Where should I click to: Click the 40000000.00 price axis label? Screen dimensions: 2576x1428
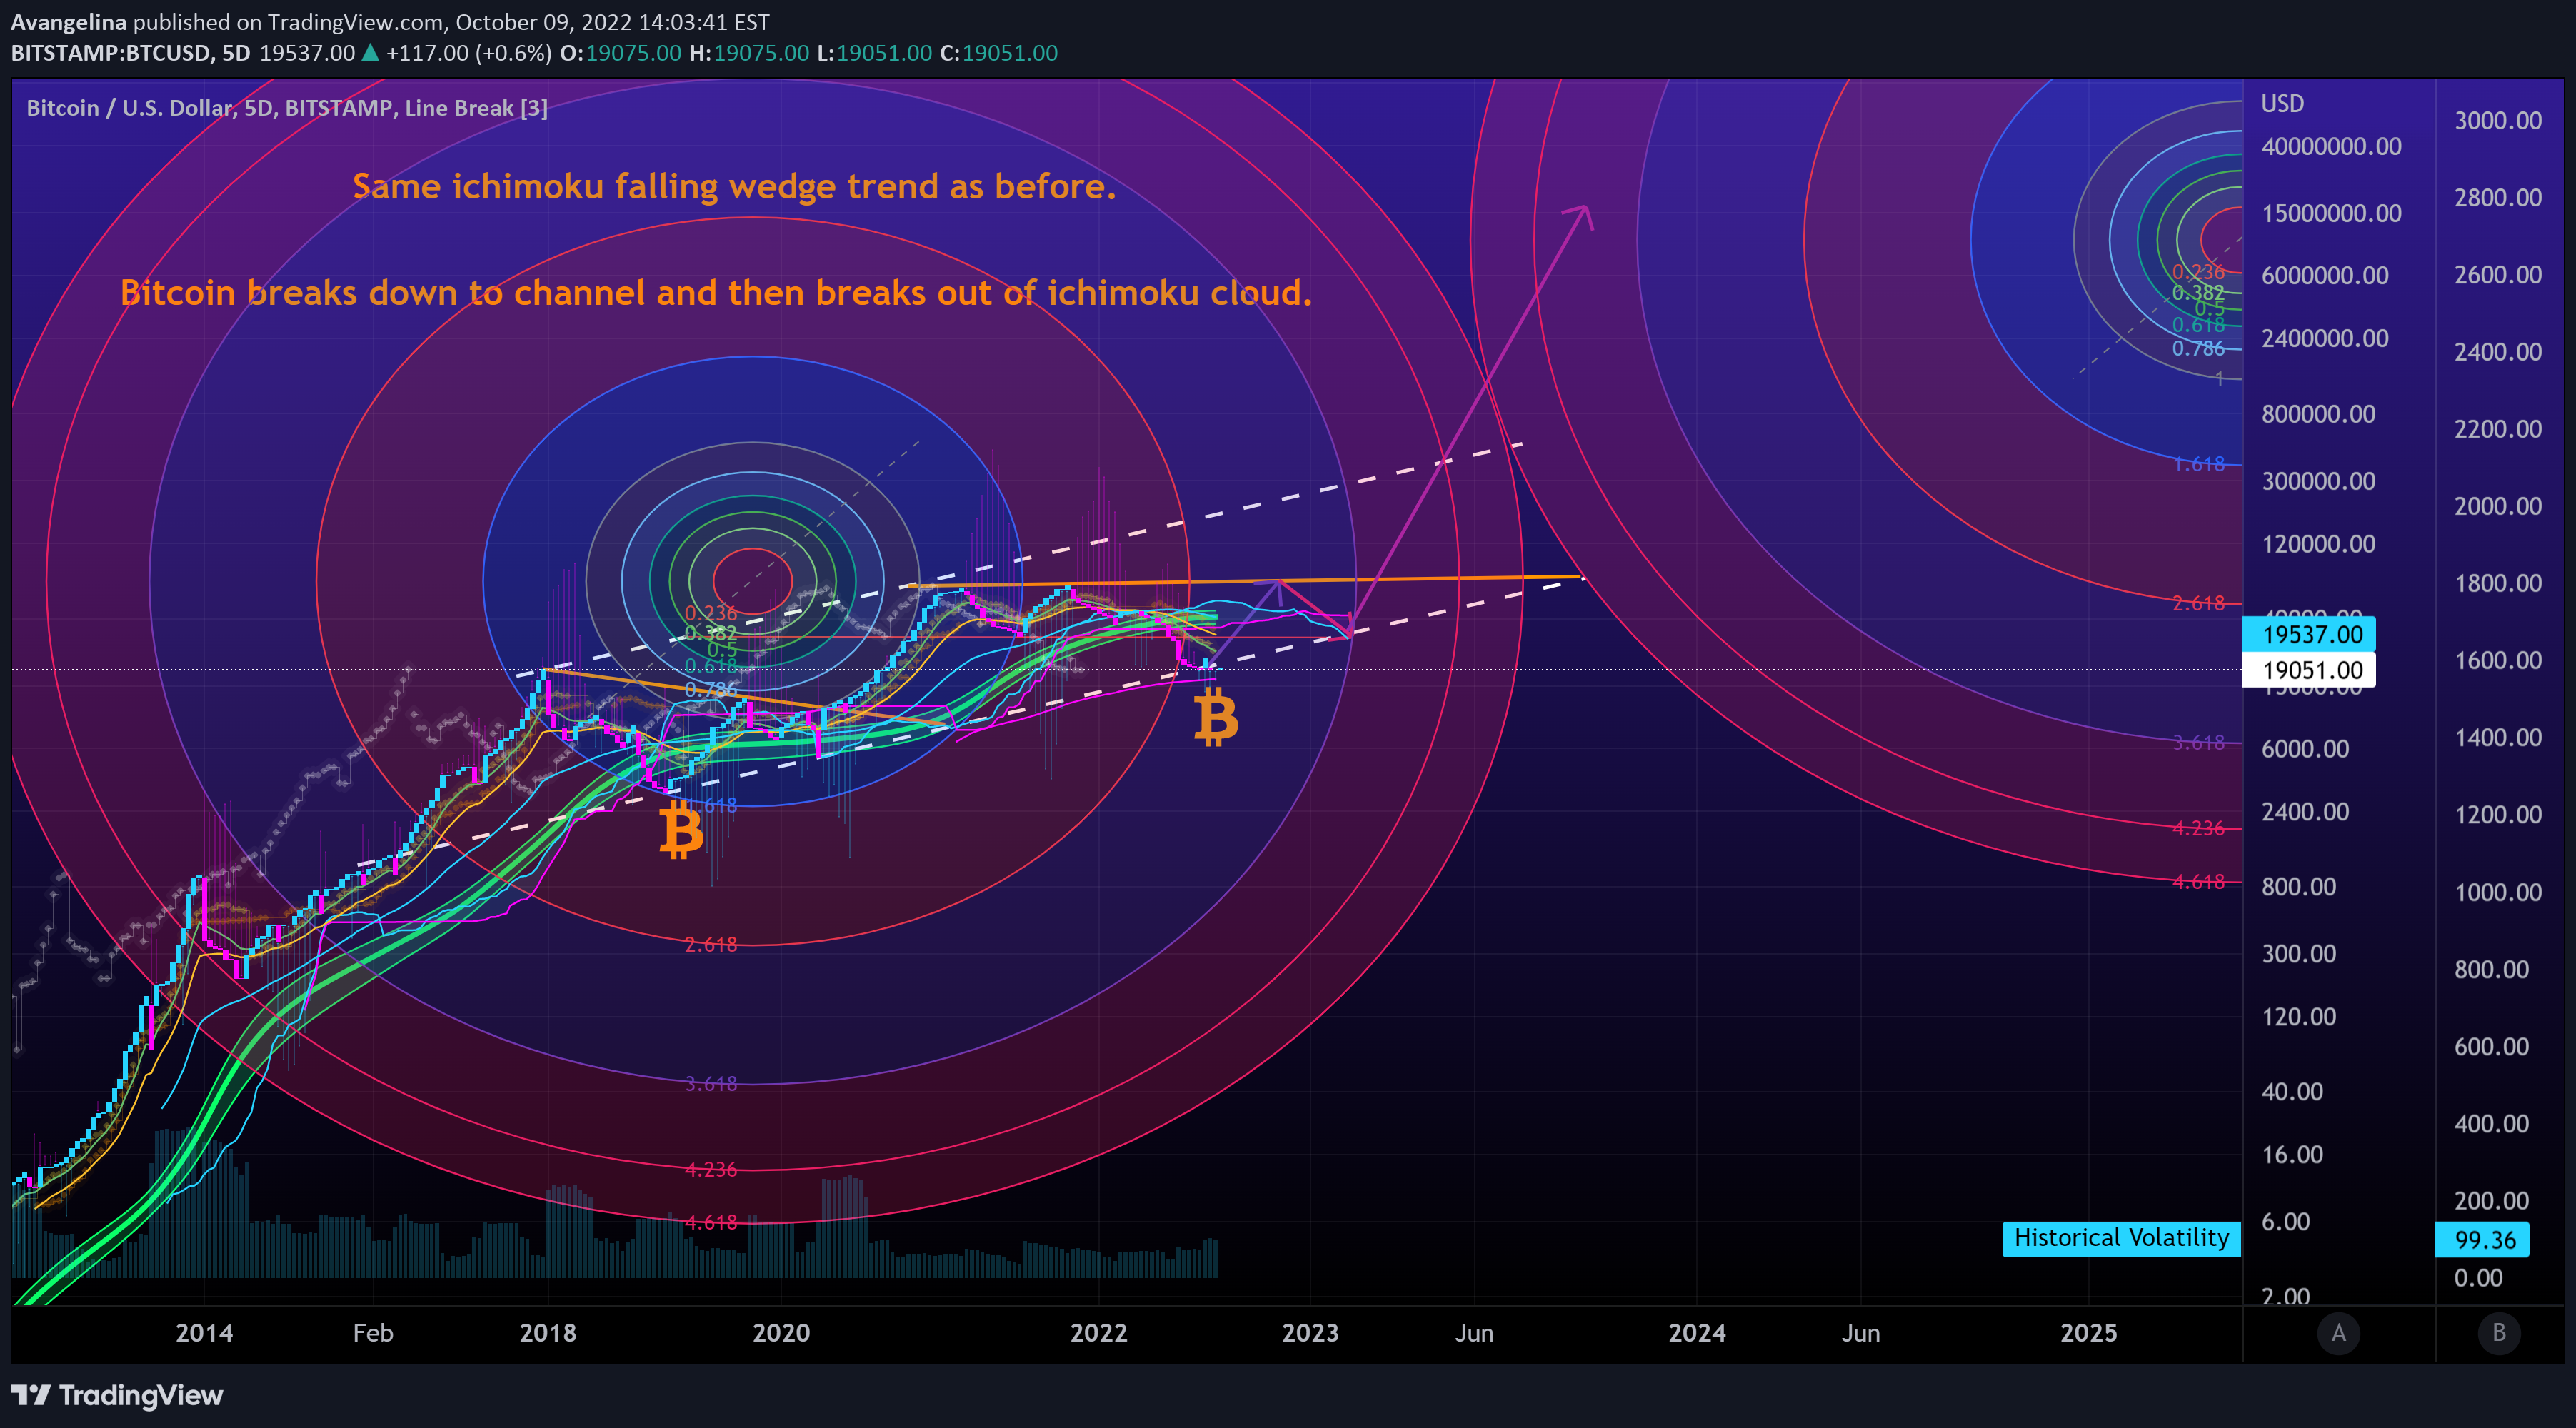pyautogui.click(x=2331, y=146)
